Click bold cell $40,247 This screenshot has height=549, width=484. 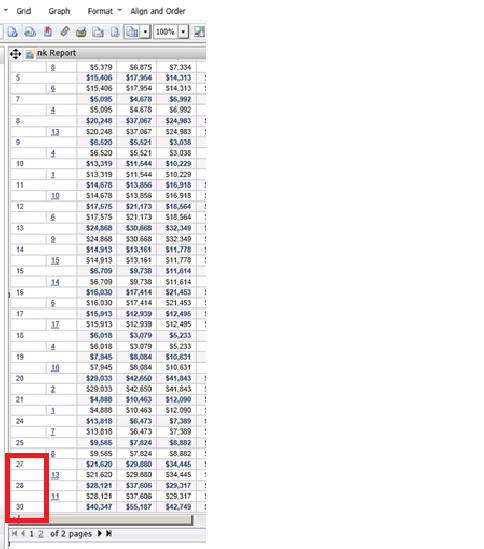(x=99, y=507)
